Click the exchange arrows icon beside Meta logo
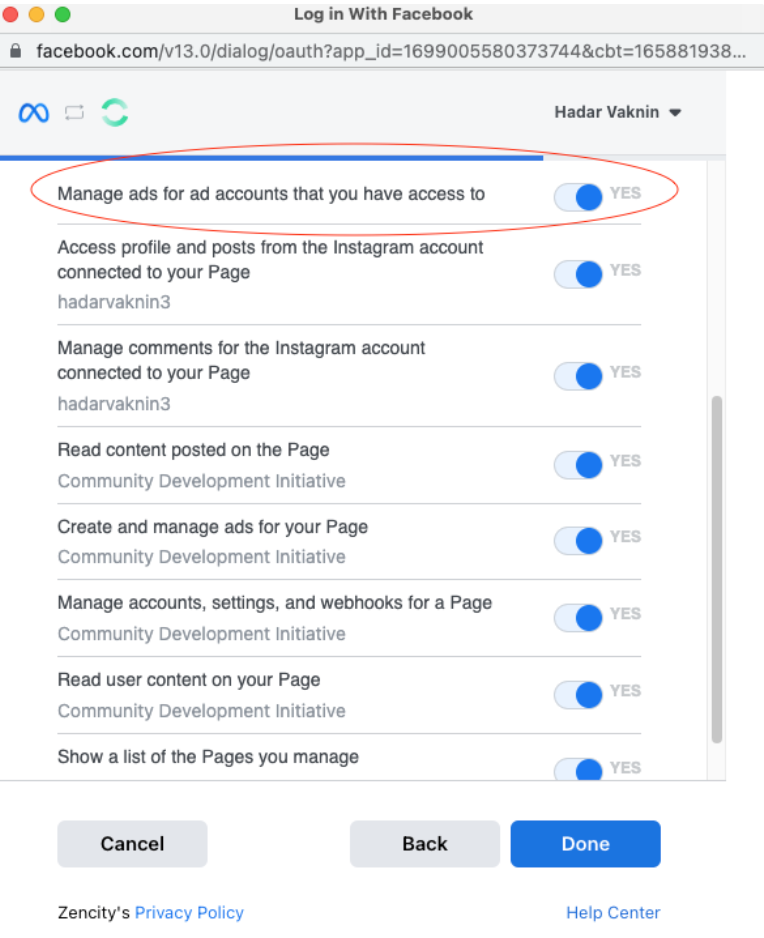 [x=75, y=112]
